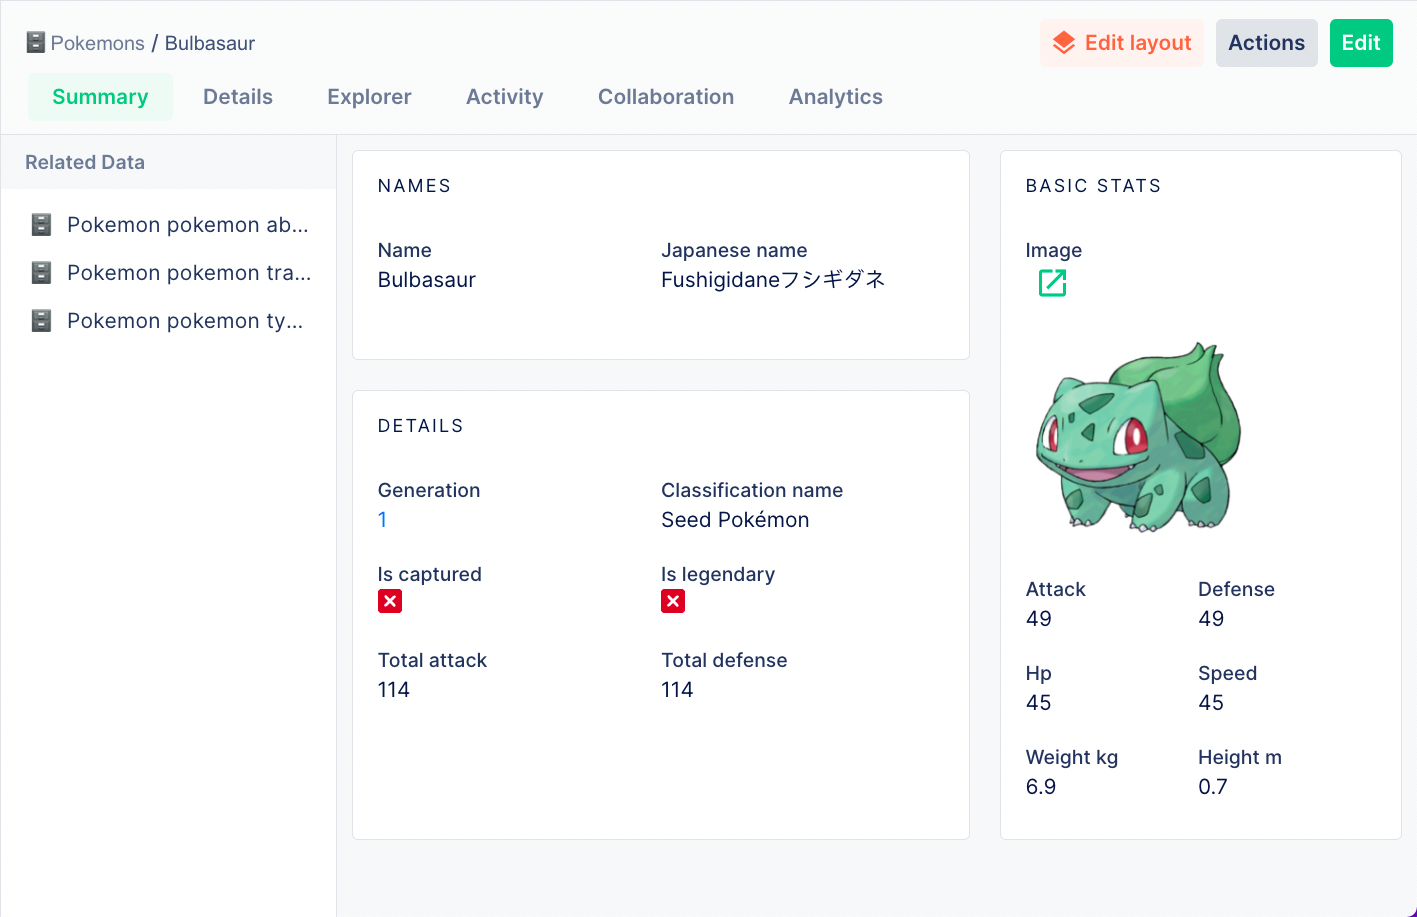
Task: Click the Total defense value 114
Action: (x=677, y=690)
